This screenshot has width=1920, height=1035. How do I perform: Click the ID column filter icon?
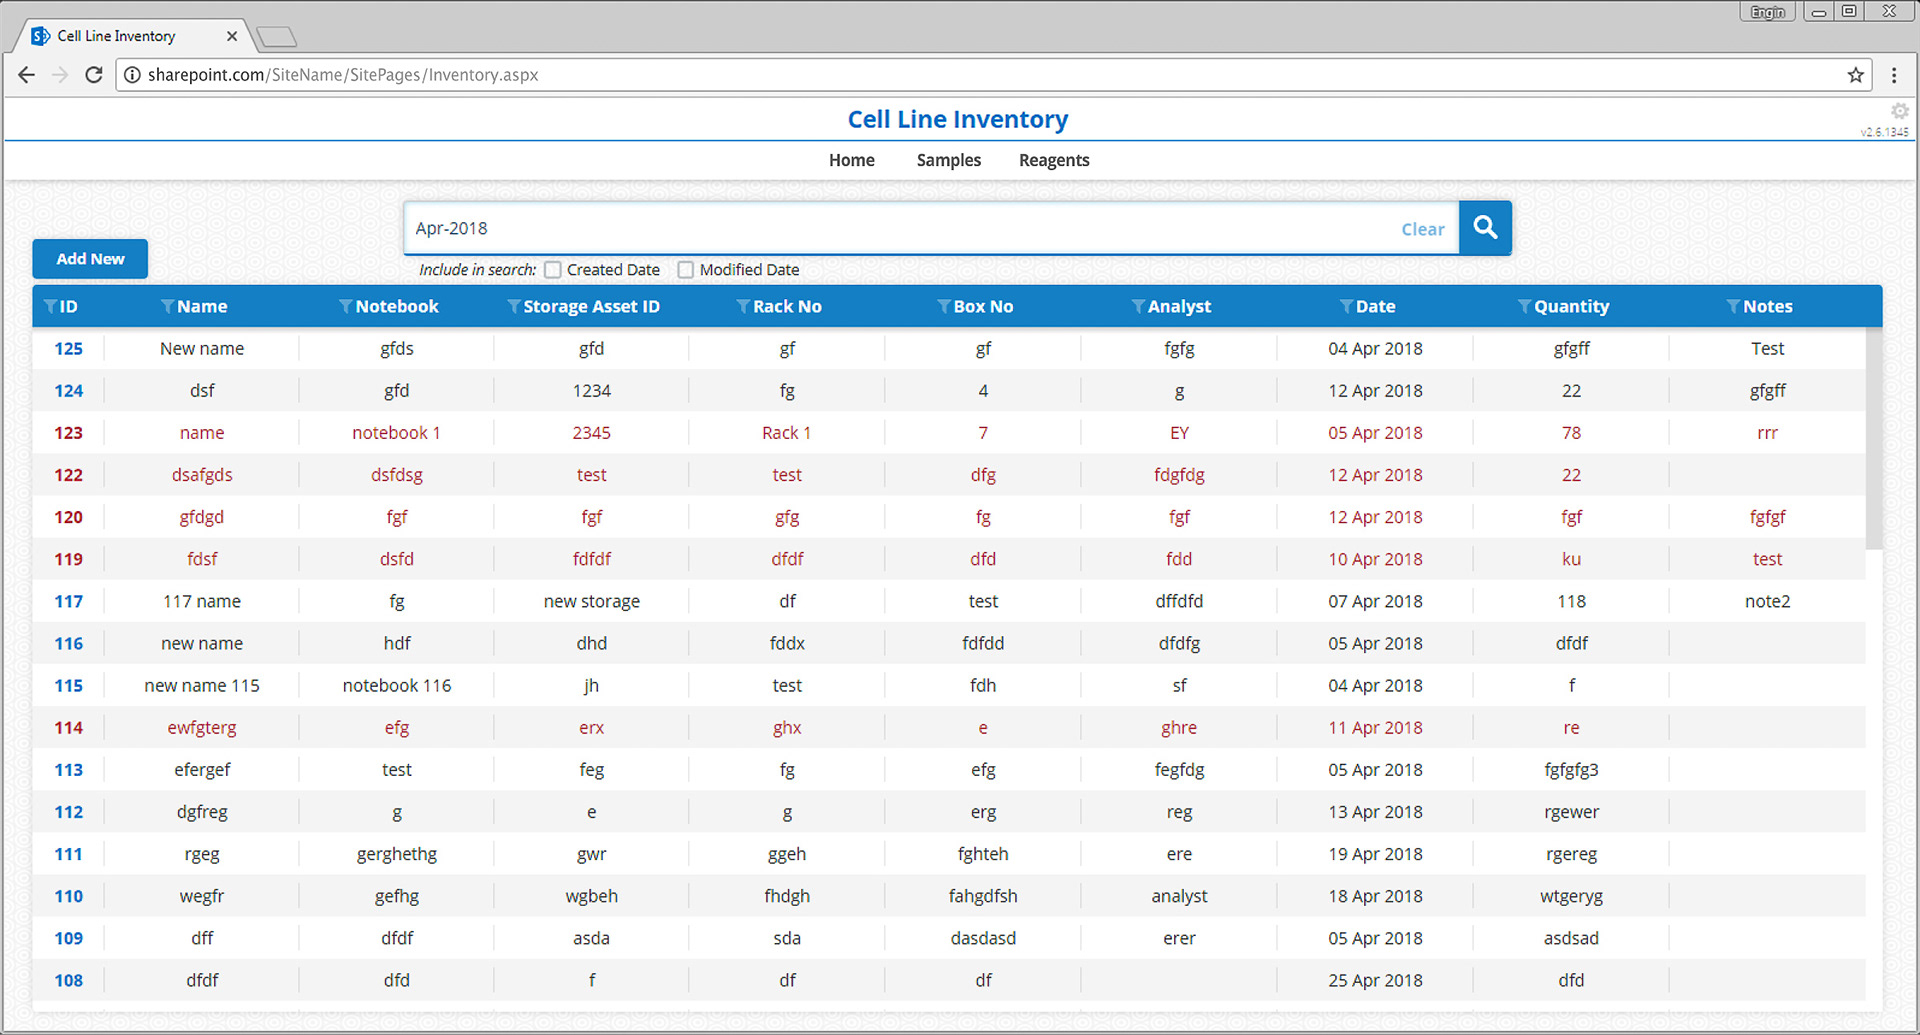50,307
